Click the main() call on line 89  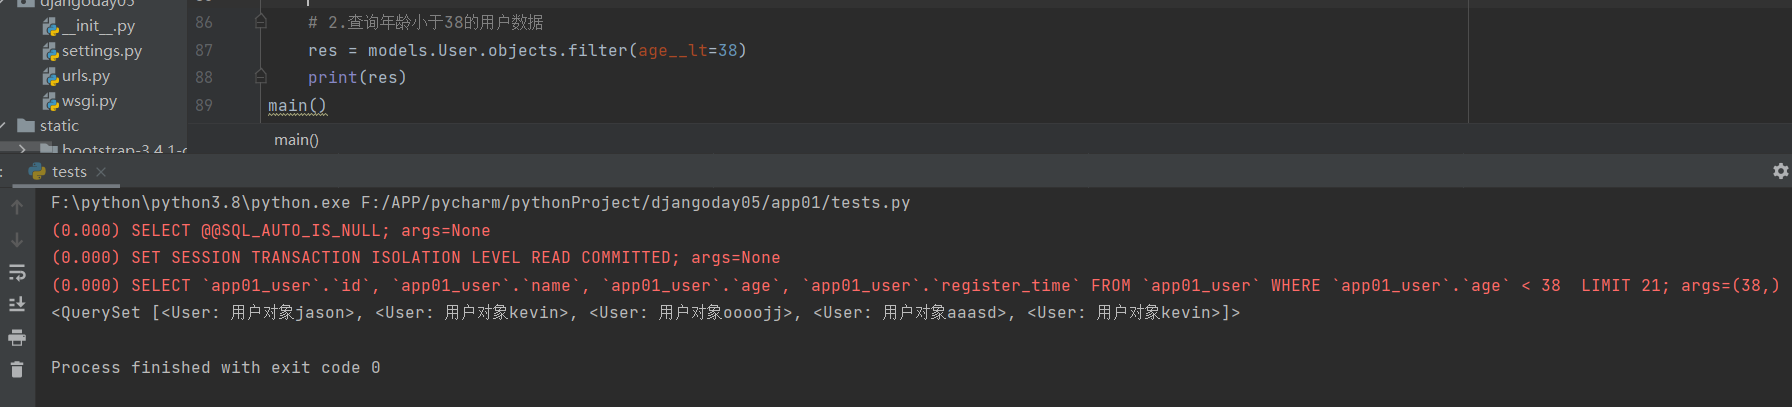(296, 105)
